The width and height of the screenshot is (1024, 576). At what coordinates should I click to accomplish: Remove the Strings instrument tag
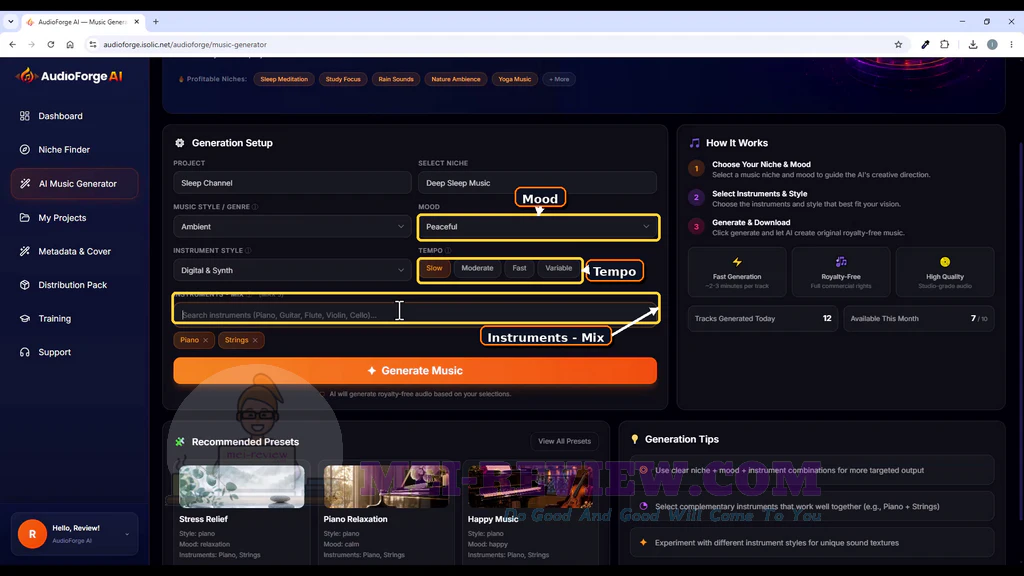pos(255,340)
